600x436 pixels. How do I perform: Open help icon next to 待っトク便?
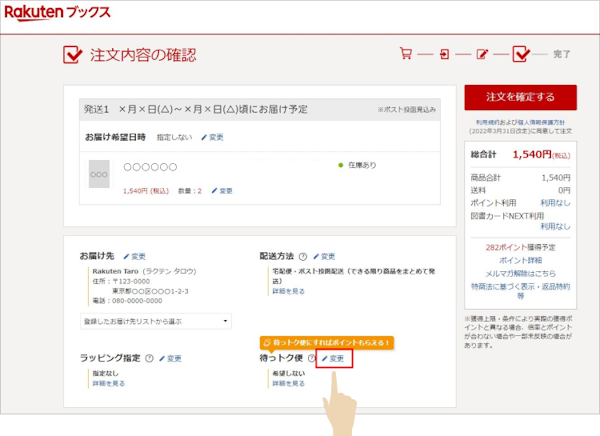pos(312,358)
